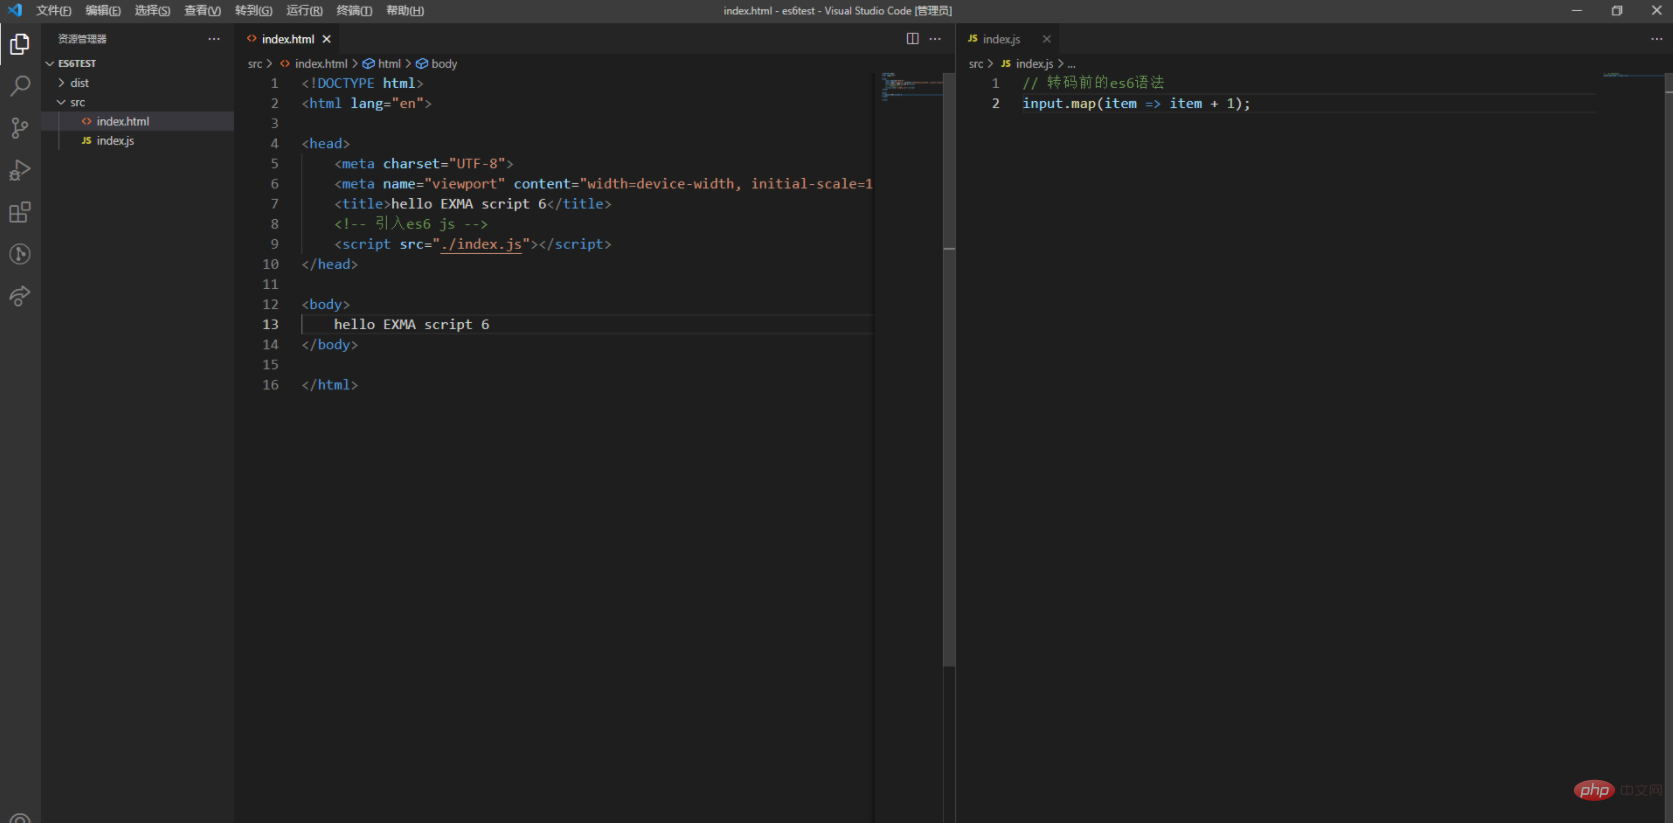The width and height of the screenshot is (1673, 823).
Task: Open more actions for the right editor group
Action: point(1656,39)
